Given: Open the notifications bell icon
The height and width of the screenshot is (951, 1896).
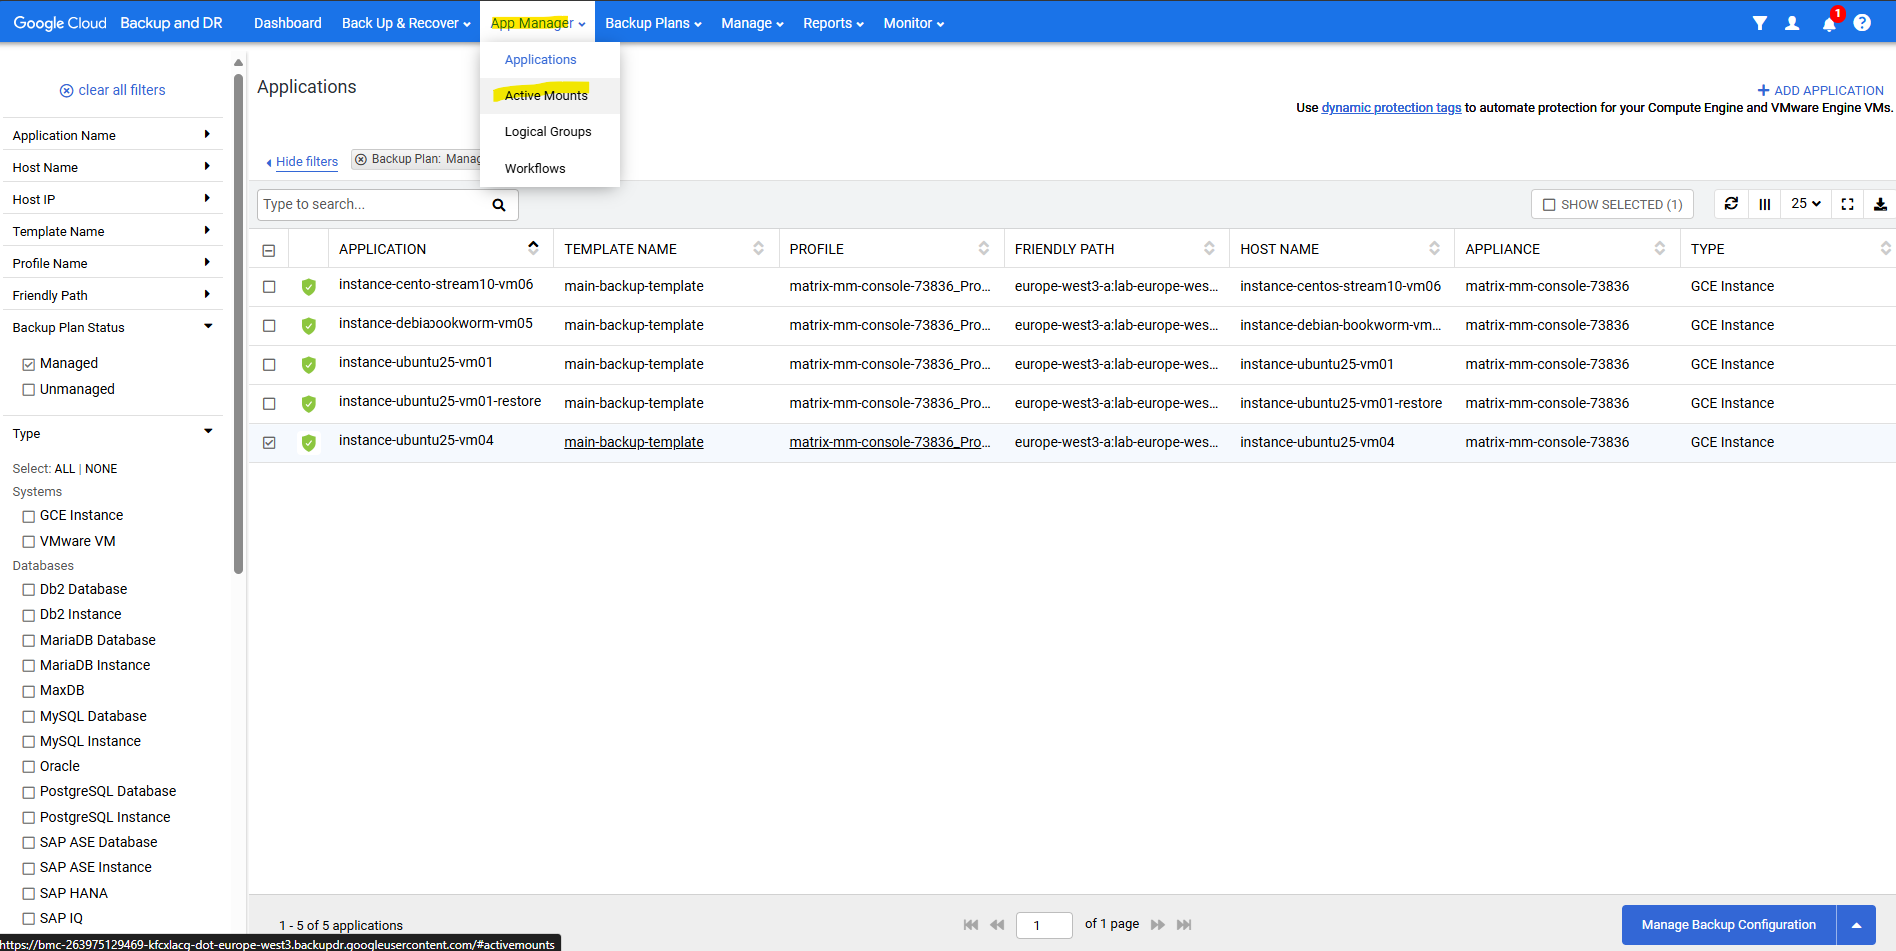Looking at the screenshot, I should click(1828, 24).
